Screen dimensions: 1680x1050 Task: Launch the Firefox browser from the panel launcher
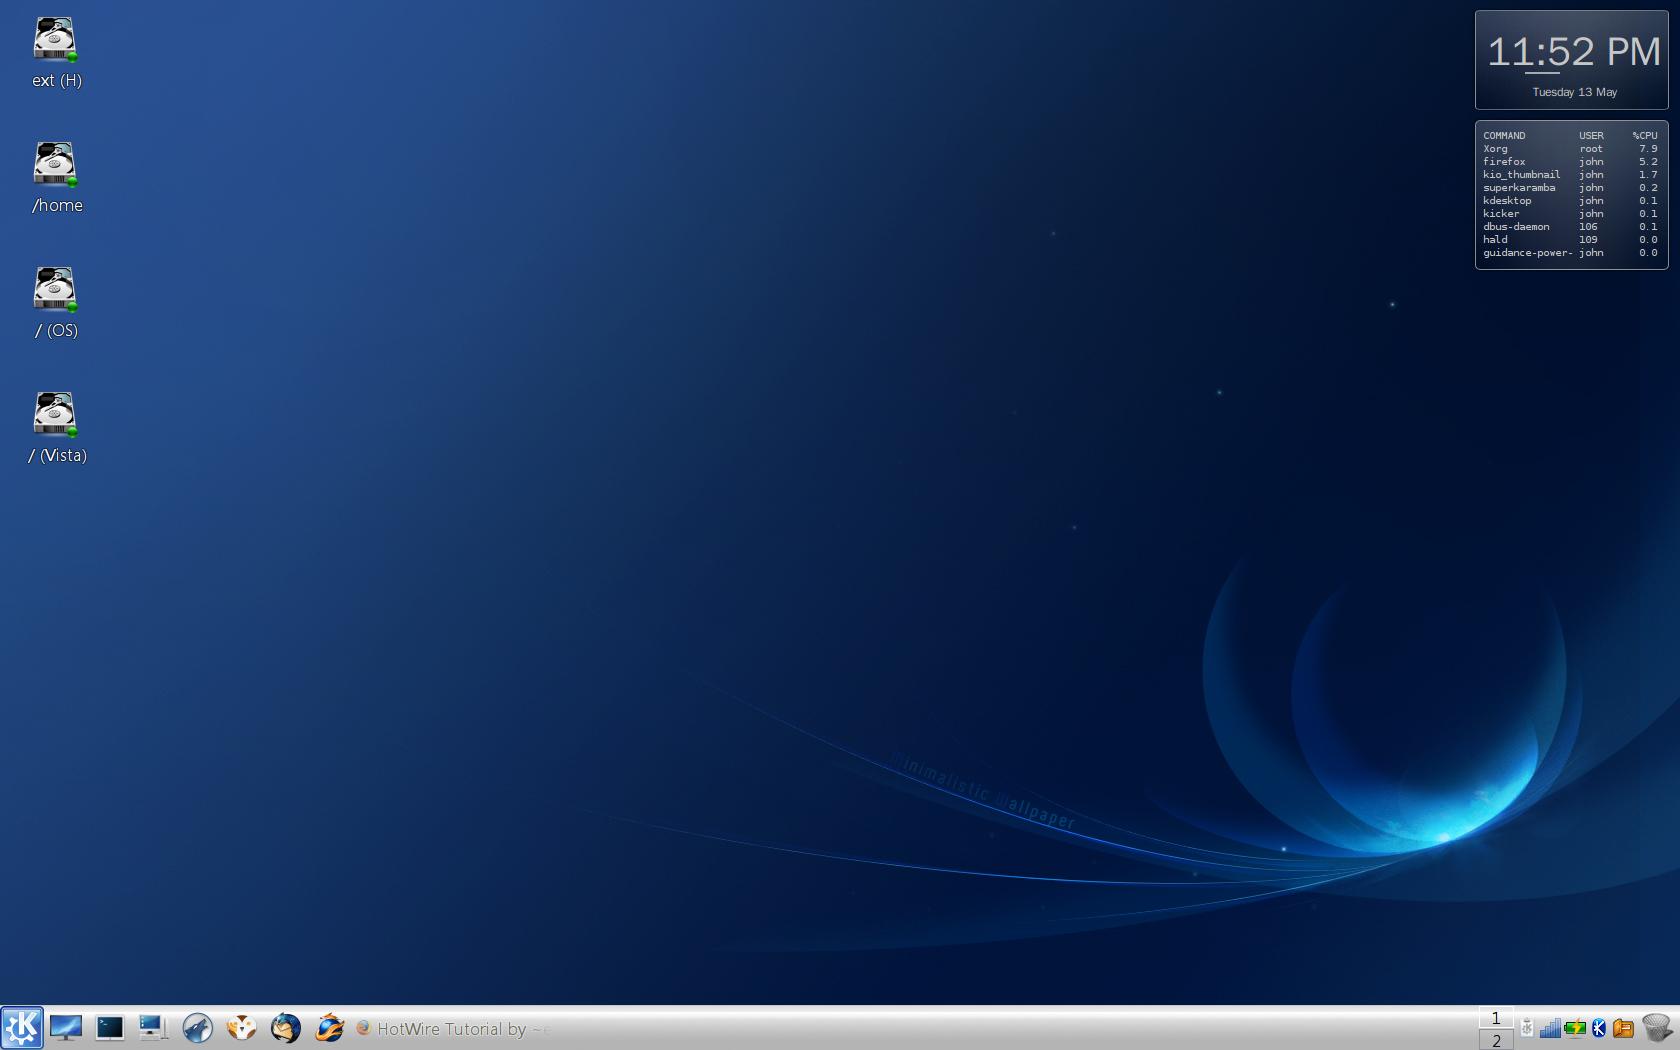tap(329, 1028)
